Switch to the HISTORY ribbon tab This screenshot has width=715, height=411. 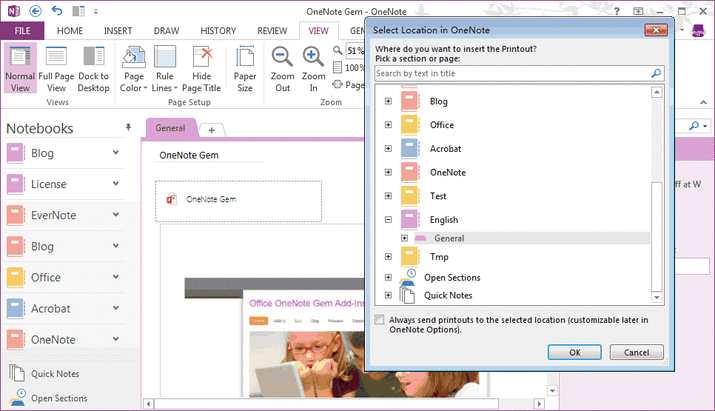click(218, 31)
